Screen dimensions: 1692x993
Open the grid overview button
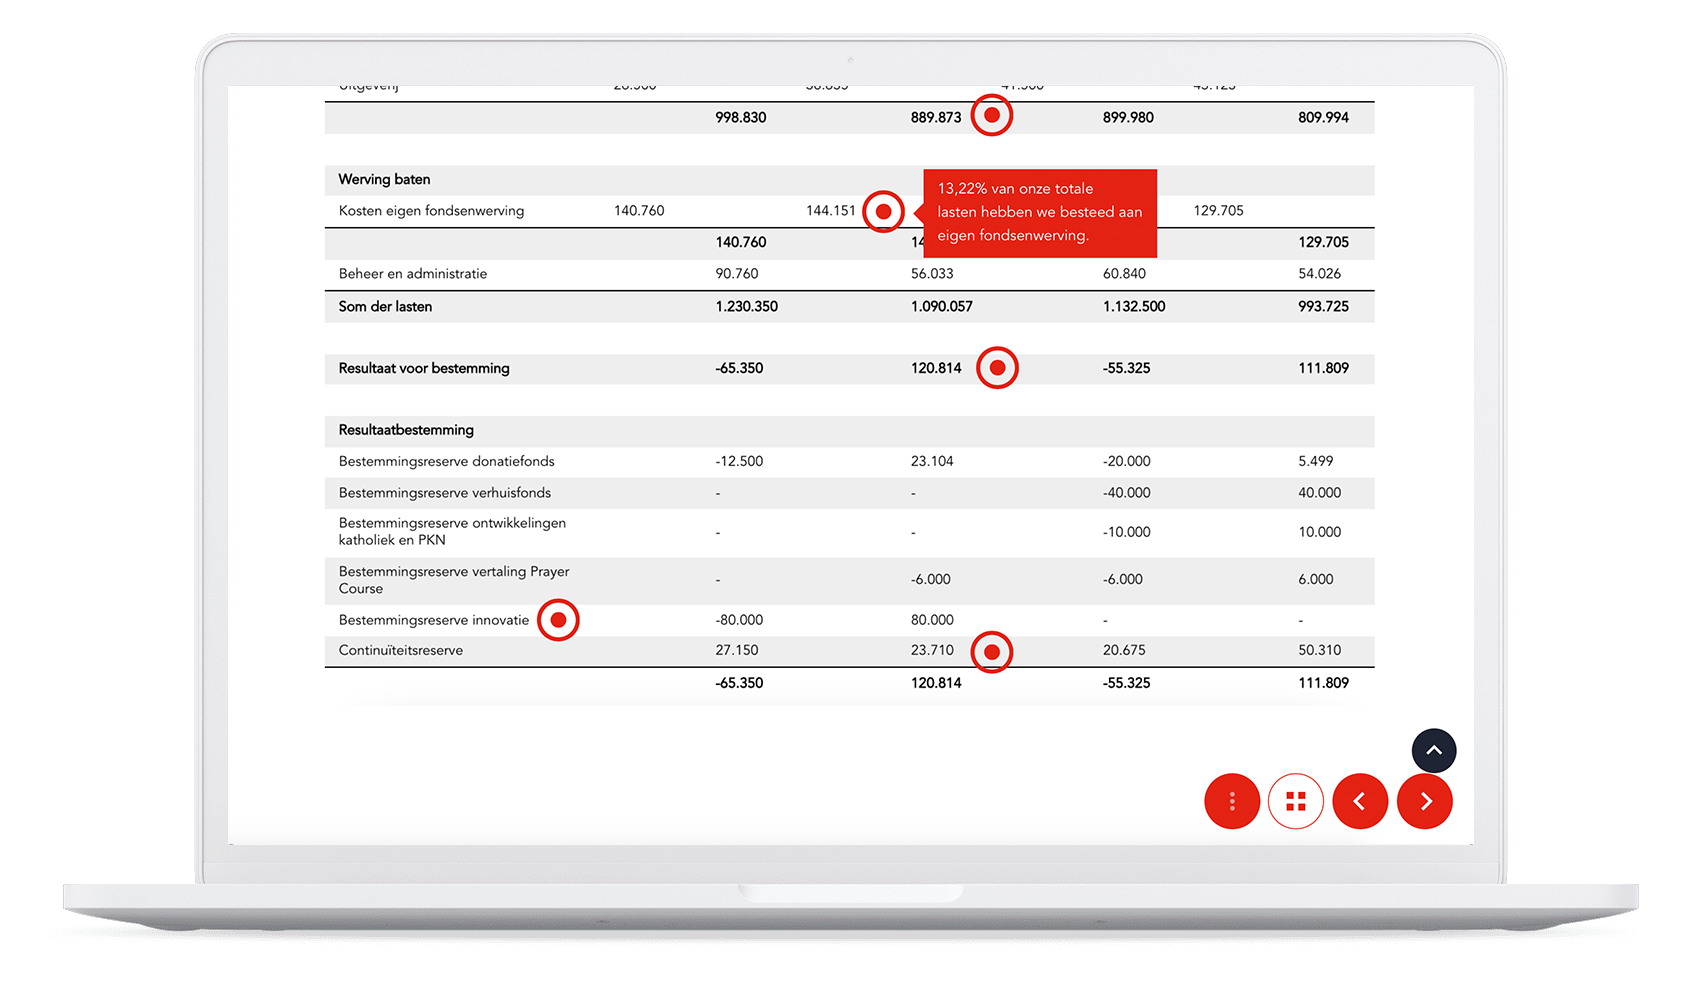pyautogui.click(x=1296, y=801)
